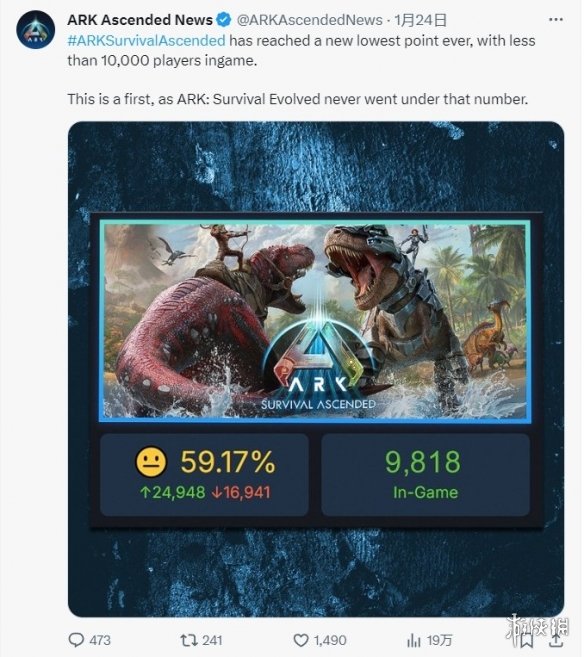Click the 1,490 likes count
584x657 pixels.
coord(330,640)
